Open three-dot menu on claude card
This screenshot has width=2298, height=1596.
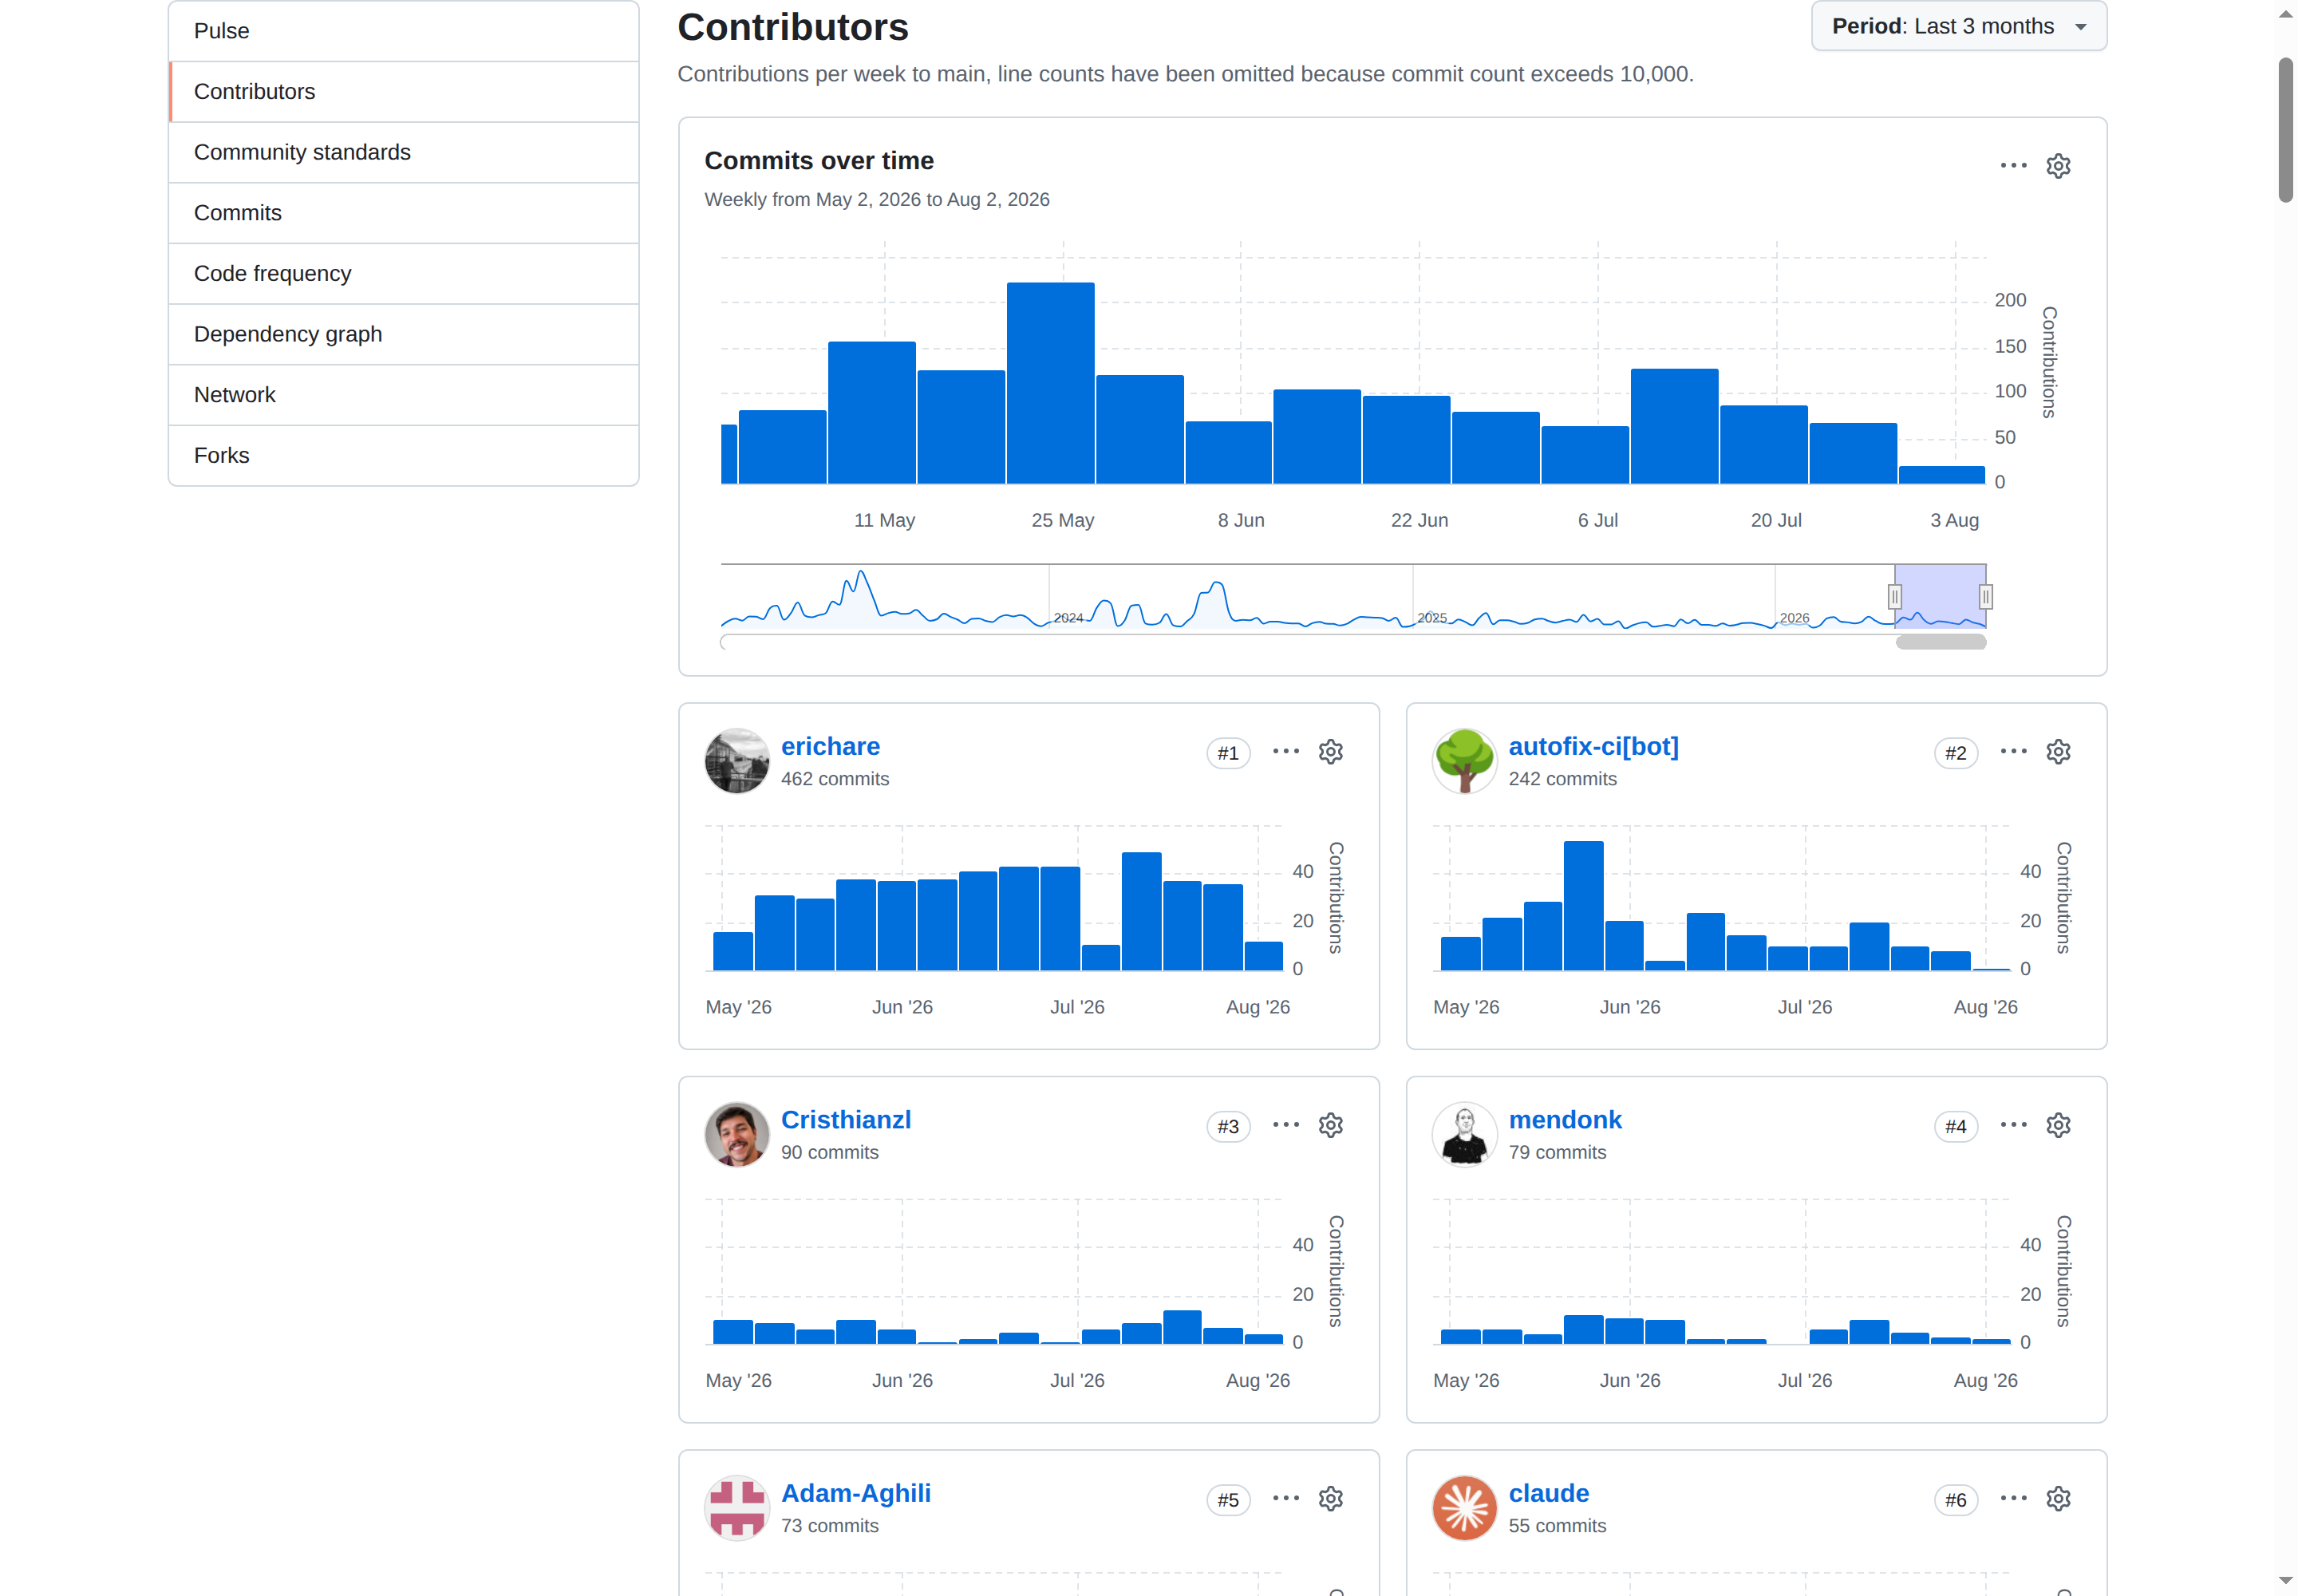pyautogui.click(x=2013, y=1499)
